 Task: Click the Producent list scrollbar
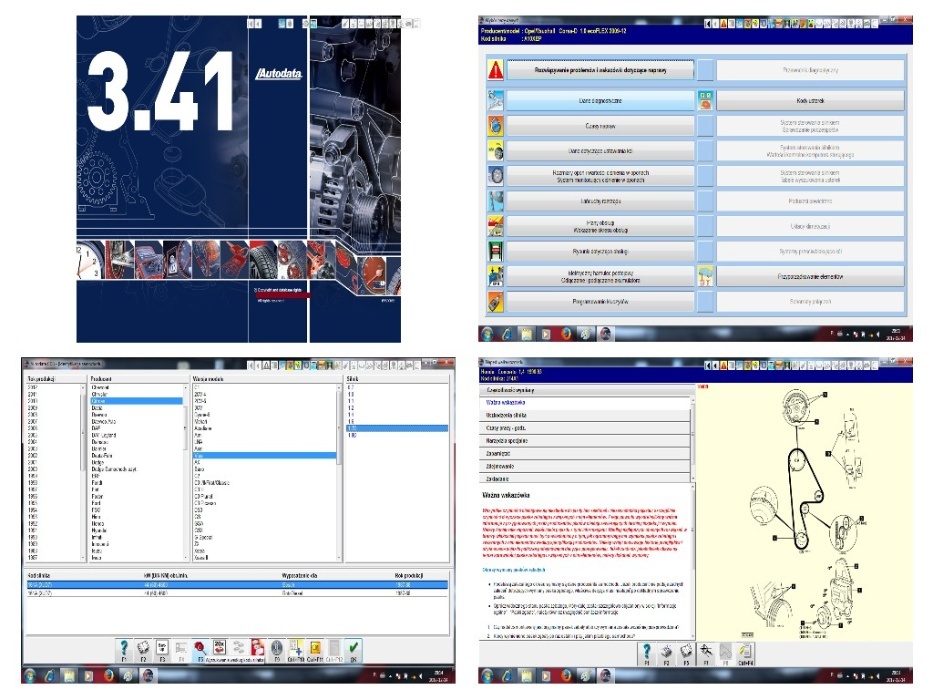tap(186, 473)
